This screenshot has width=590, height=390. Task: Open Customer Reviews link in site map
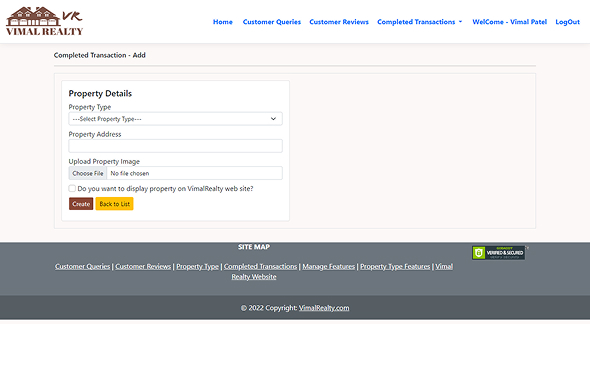(143, 266)
